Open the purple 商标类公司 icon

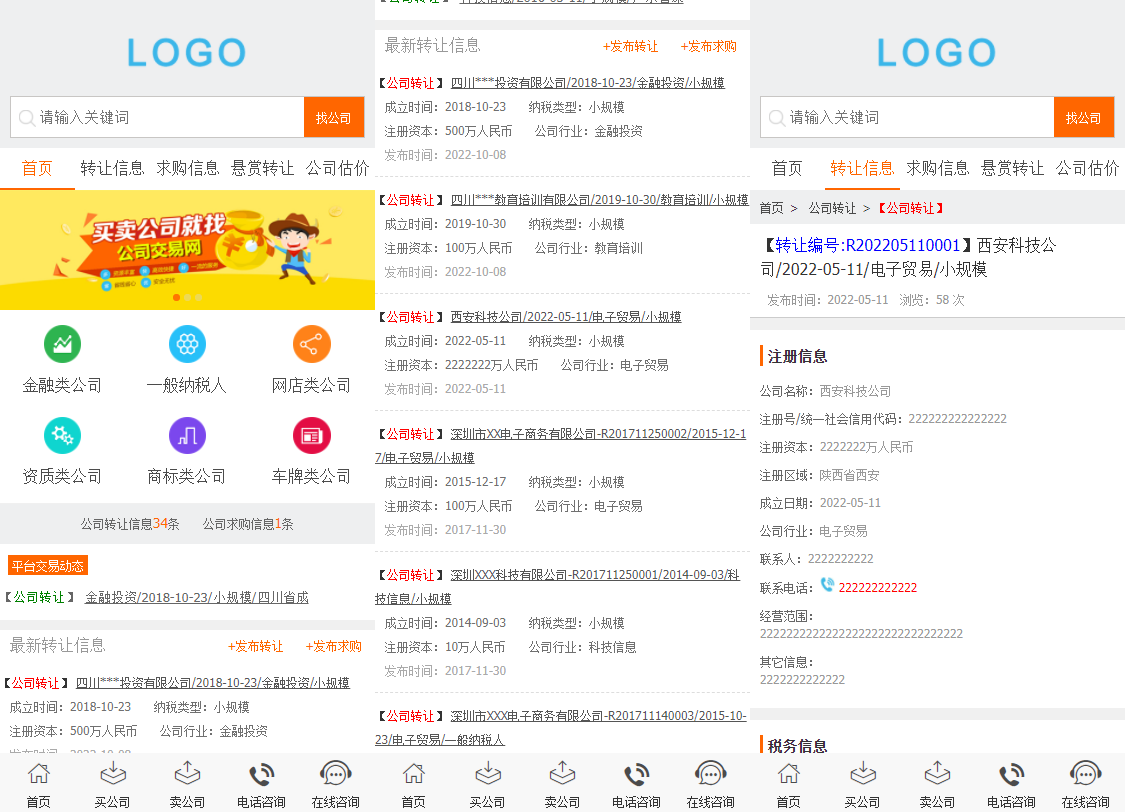pyautogui.click(x=187, y=435)
